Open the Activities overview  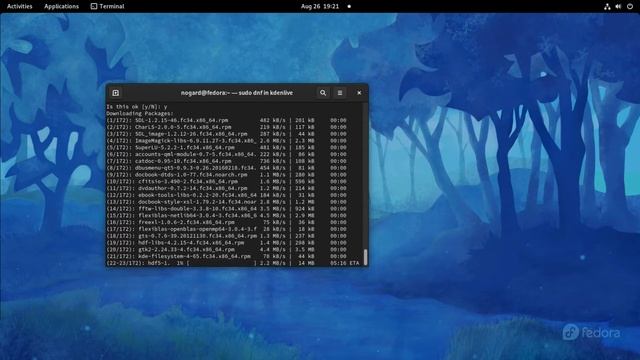[x=20, y=6]
